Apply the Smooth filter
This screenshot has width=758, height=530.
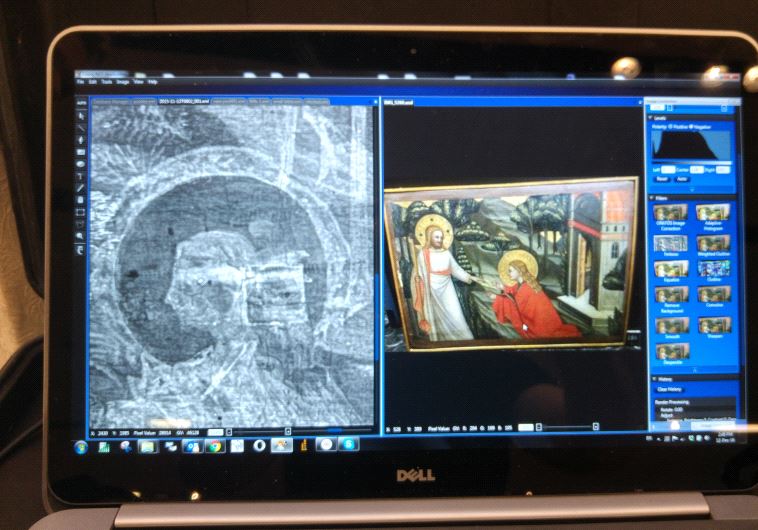click(670, 326)
